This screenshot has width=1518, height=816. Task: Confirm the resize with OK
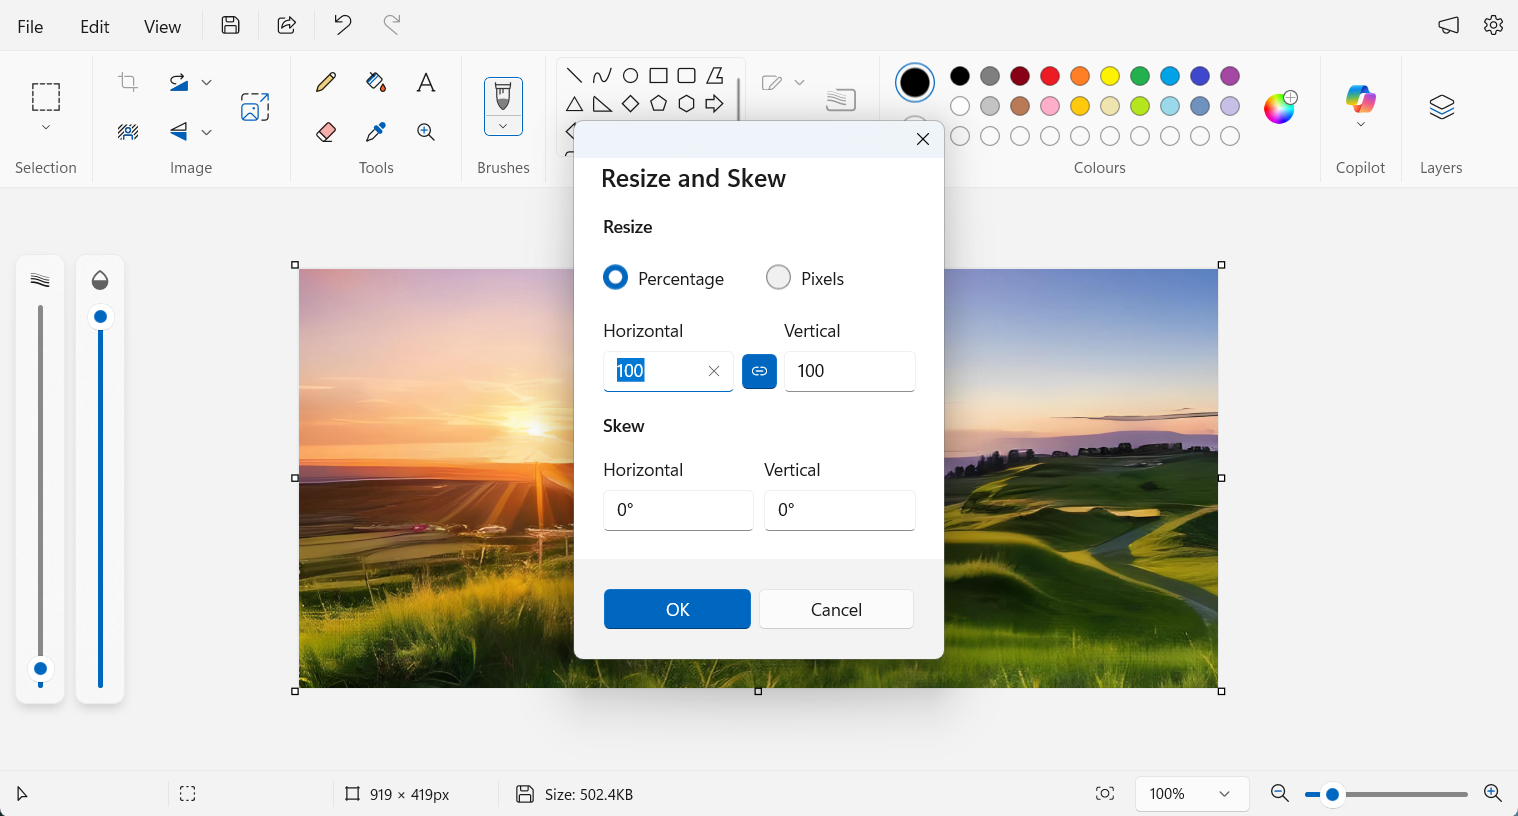coord(677,609)
